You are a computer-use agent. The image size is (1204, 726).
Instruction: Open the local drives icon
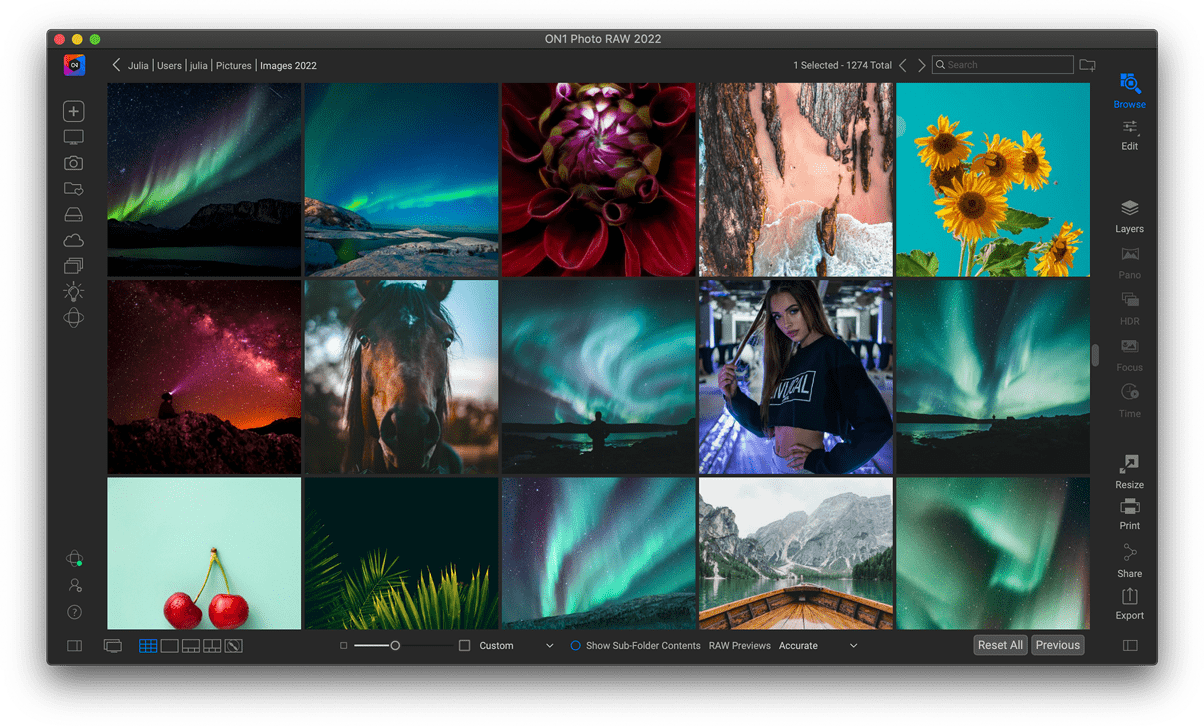pyautogui.click(x=73, y=214)
